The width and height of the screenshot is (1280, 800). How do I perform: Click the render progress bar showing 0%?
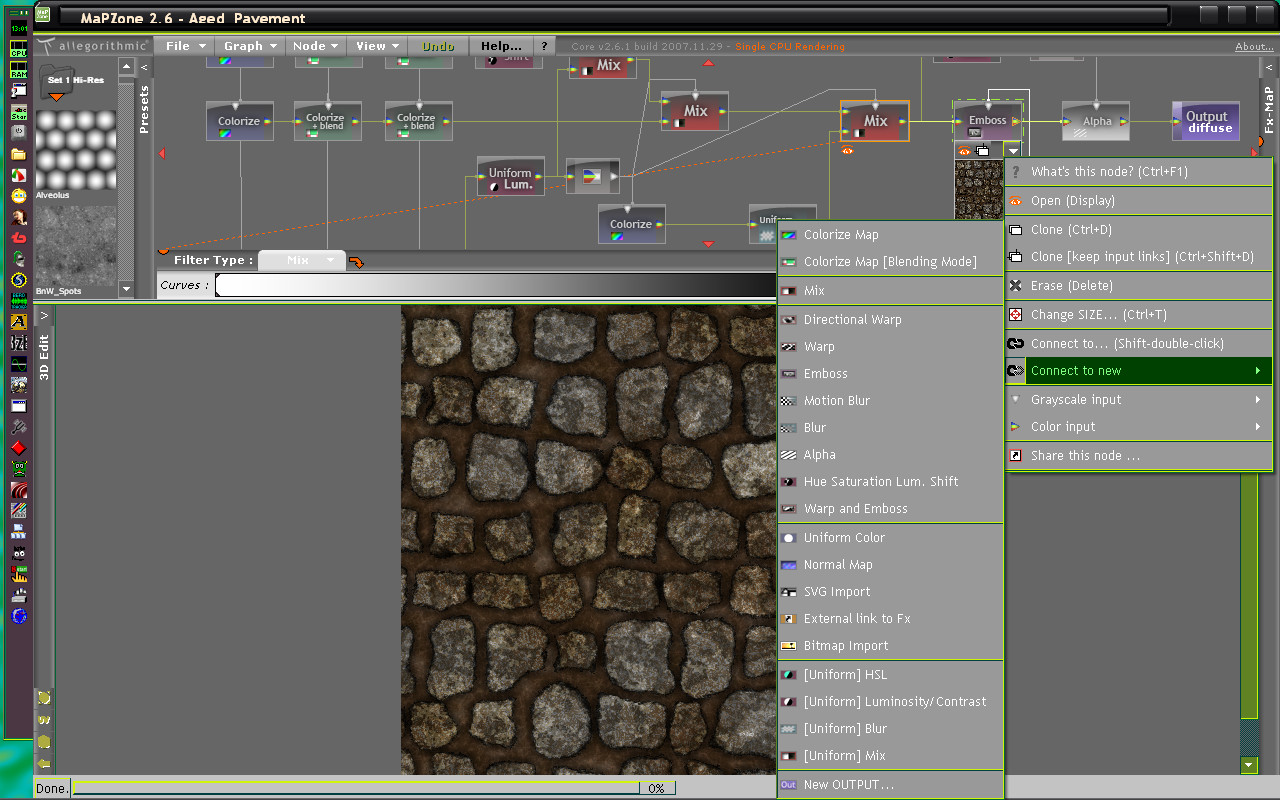[x=374, y=788]
